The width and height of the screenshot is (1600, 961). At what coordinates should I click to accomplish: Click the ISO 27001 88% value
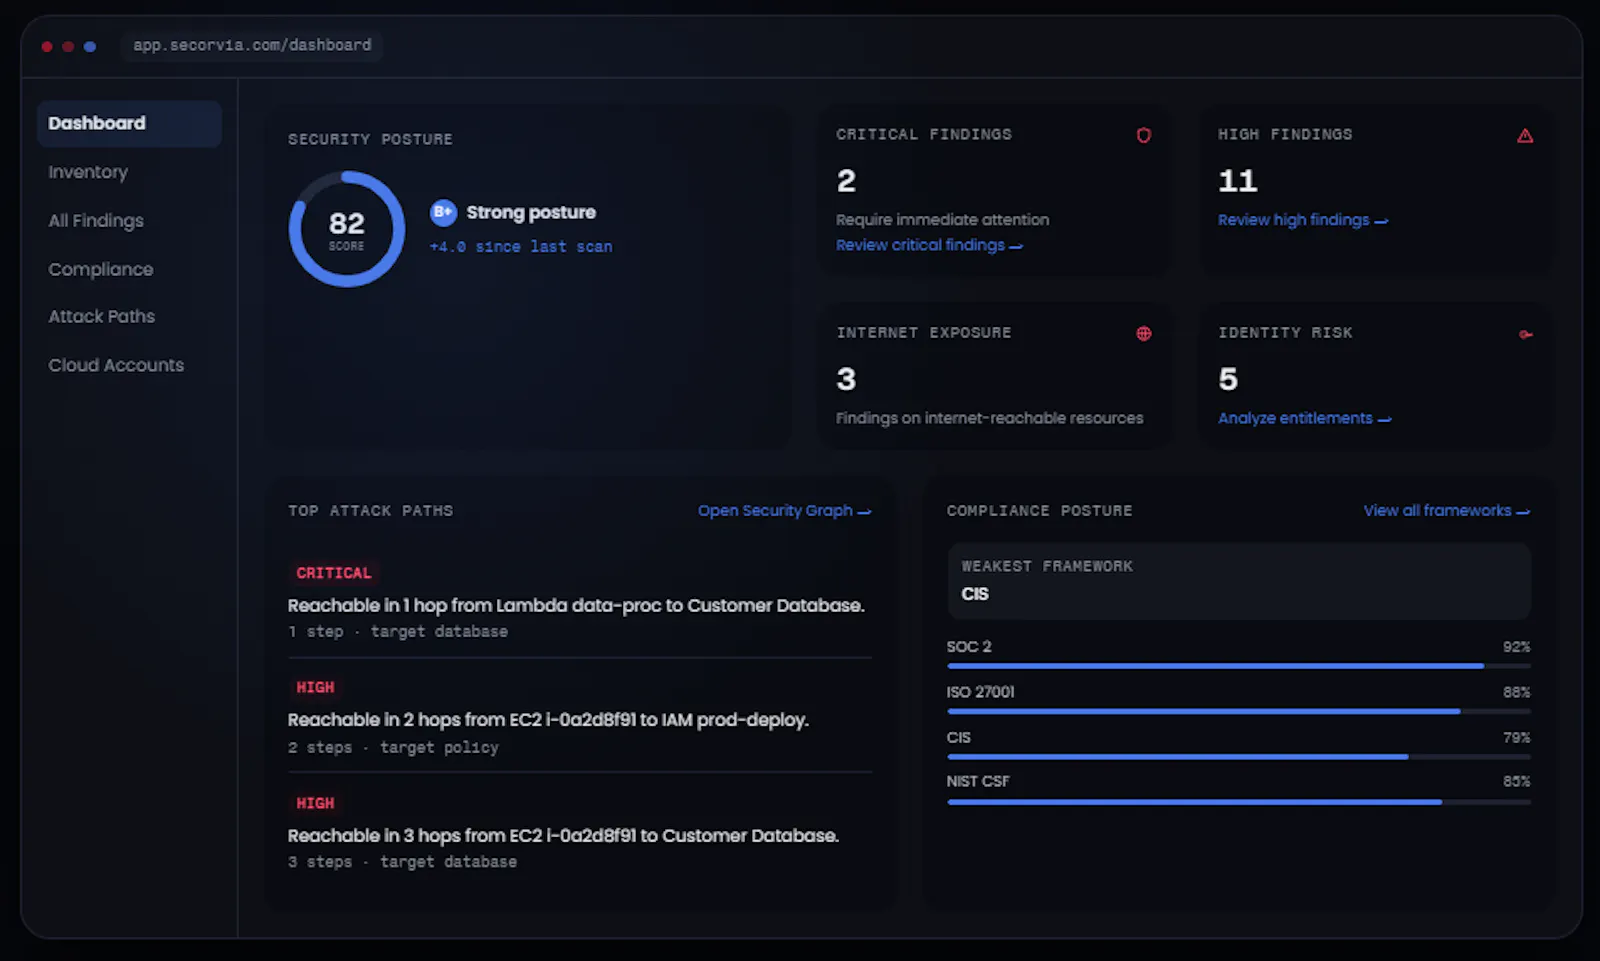1516,692
